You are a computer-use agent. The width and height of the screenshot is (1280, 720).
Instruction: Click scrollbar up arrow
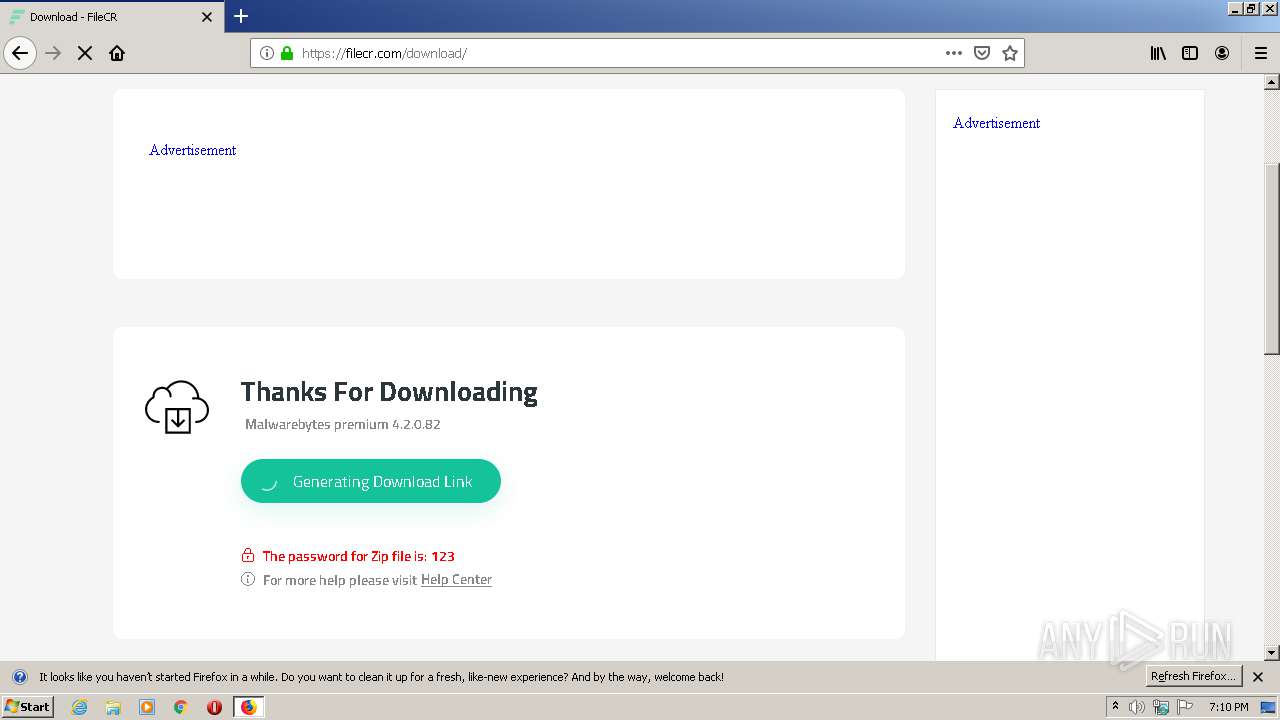(1272, 82)
